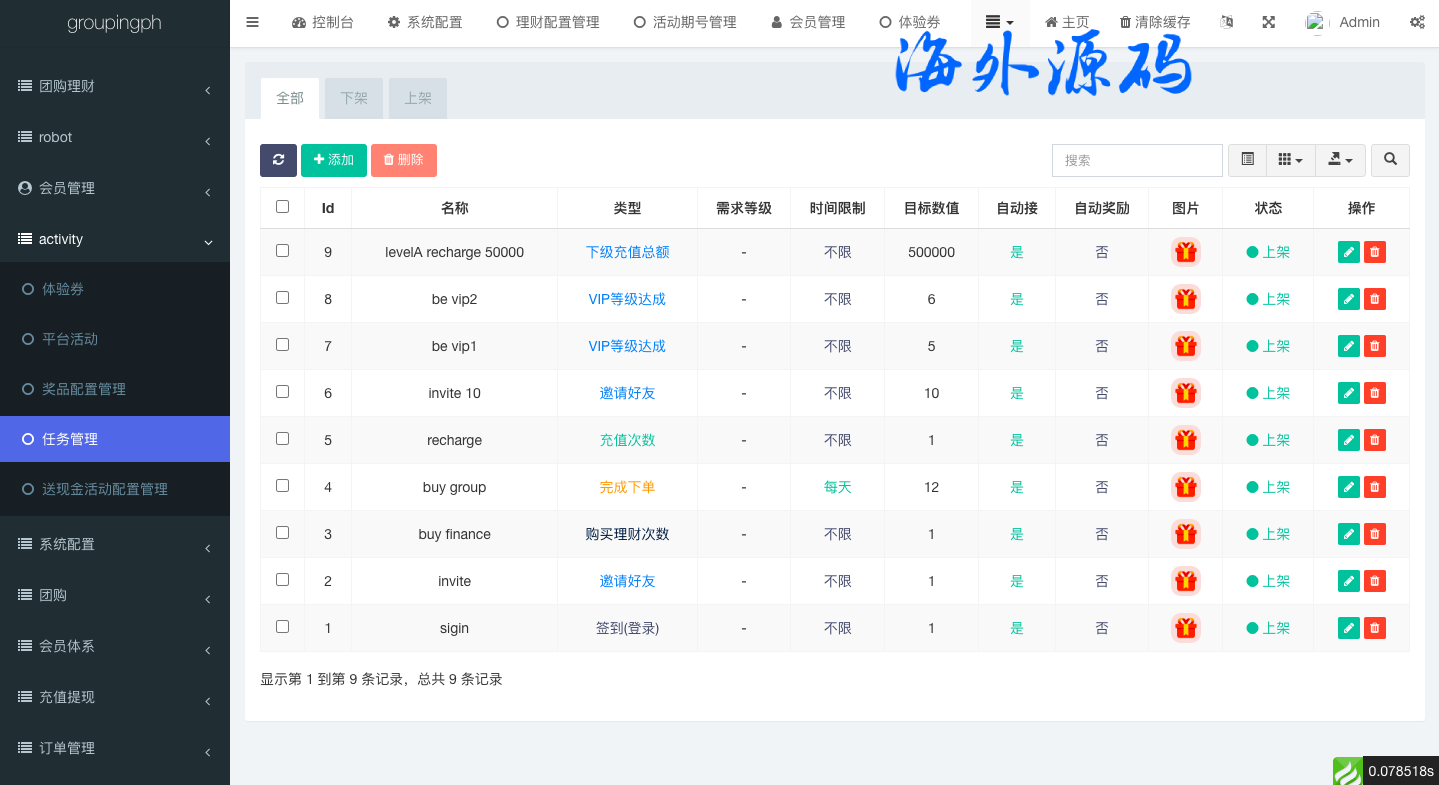Check the select-all checkbox in table header
This screenshot has height=785, width=1439.
click(282, 207)
